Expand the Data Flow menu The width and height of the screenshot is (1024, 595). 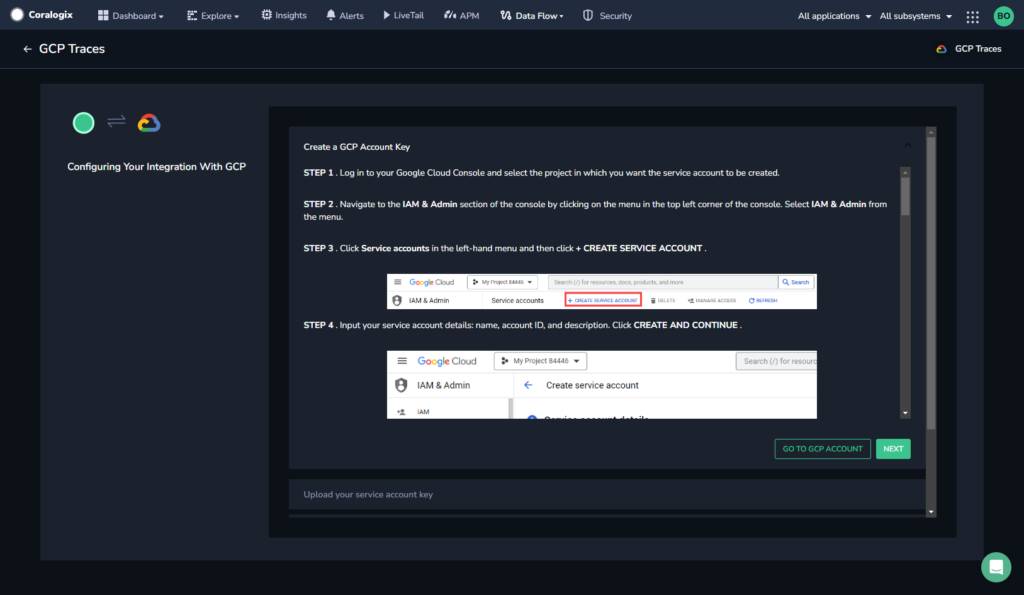click(532, 16)
